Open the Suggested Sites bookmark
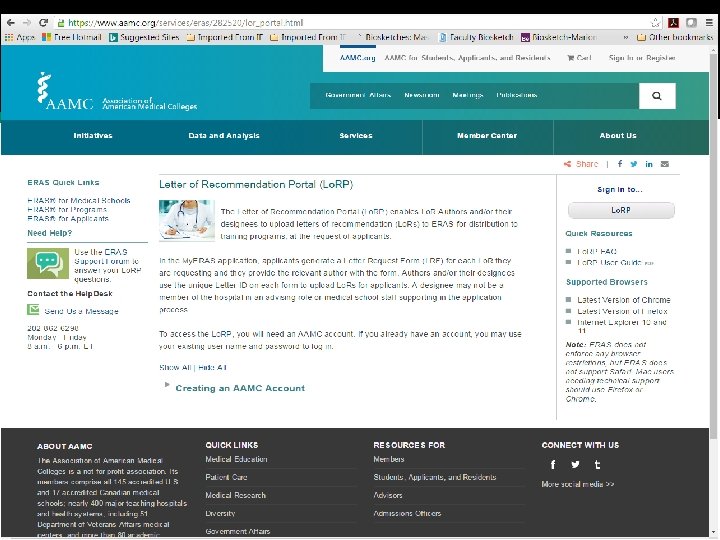 tap(144, 37)
